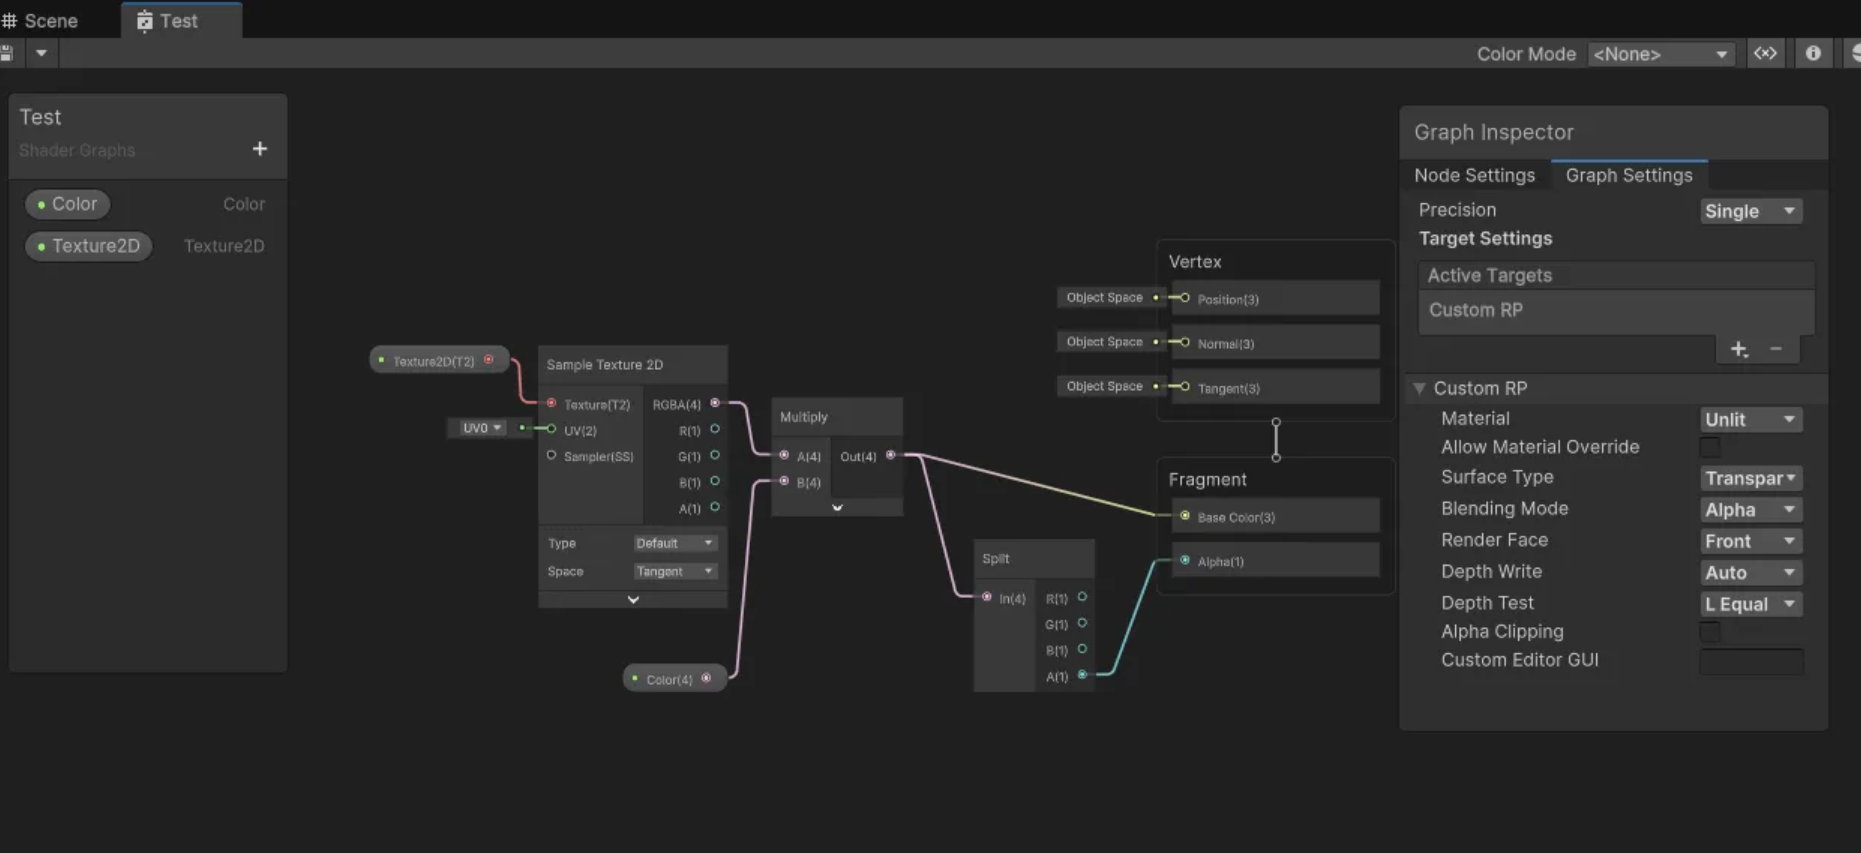Click Split node In(4) input port
Screen dimensions: 1861x853
coord(987,597)
